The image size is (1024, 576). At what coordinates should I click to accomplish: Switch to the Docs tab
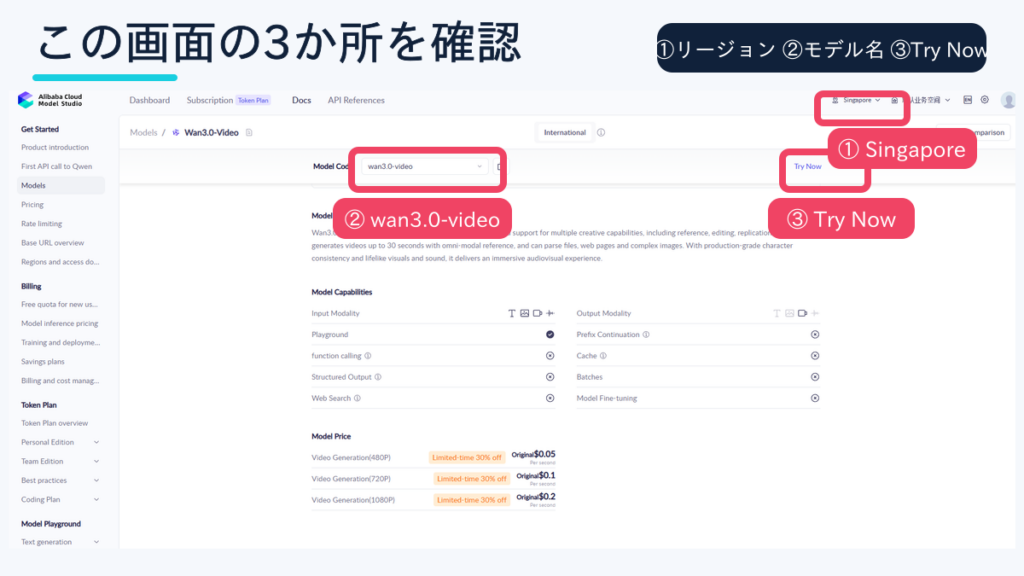click(x=301, y=100)
